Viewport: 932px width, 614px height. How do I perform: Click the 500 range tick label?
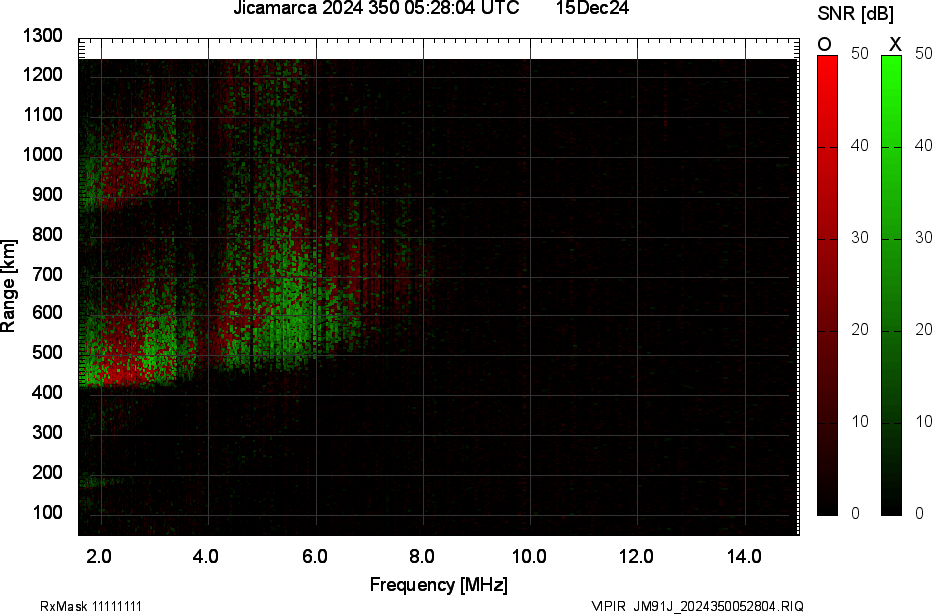point(48,352)
